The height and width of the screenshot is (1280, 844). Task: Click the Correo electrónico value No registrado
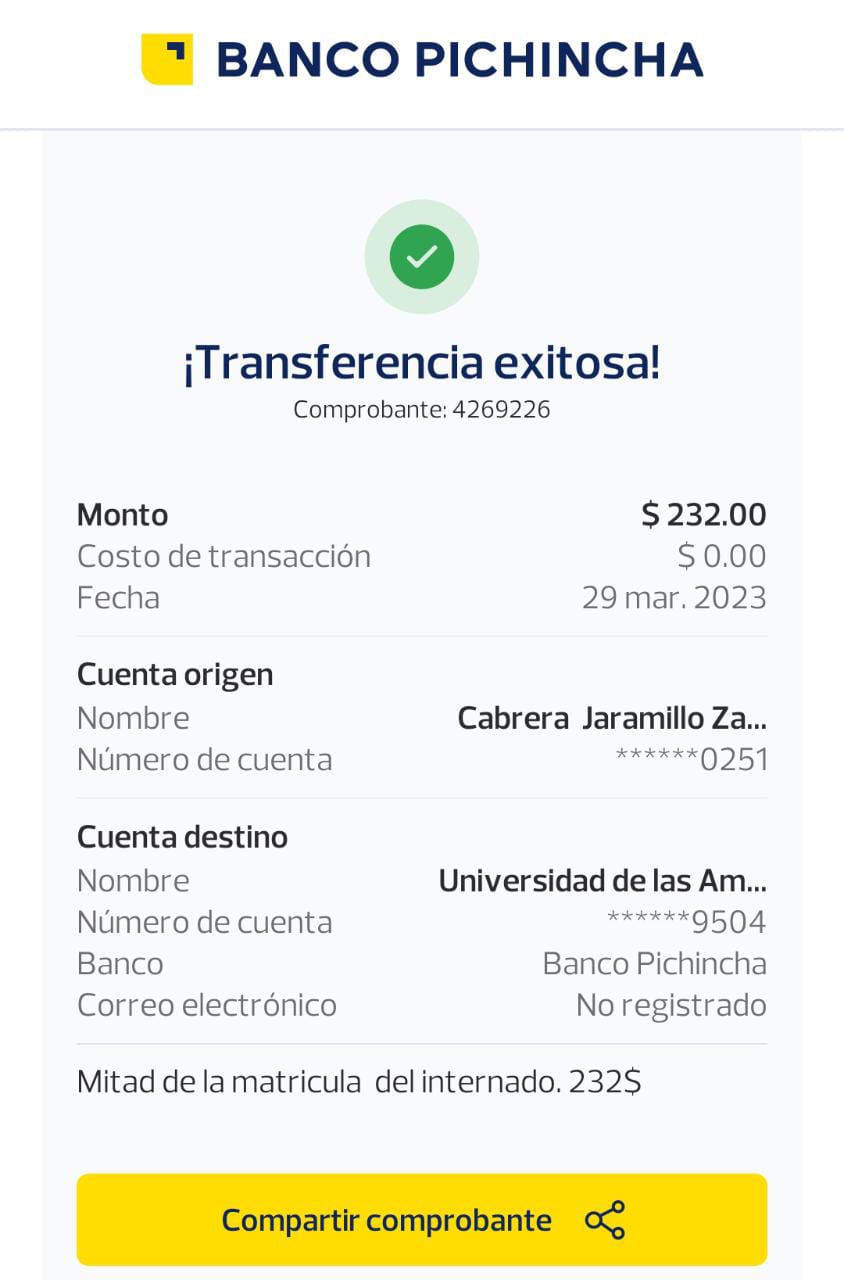[671, 1005]
